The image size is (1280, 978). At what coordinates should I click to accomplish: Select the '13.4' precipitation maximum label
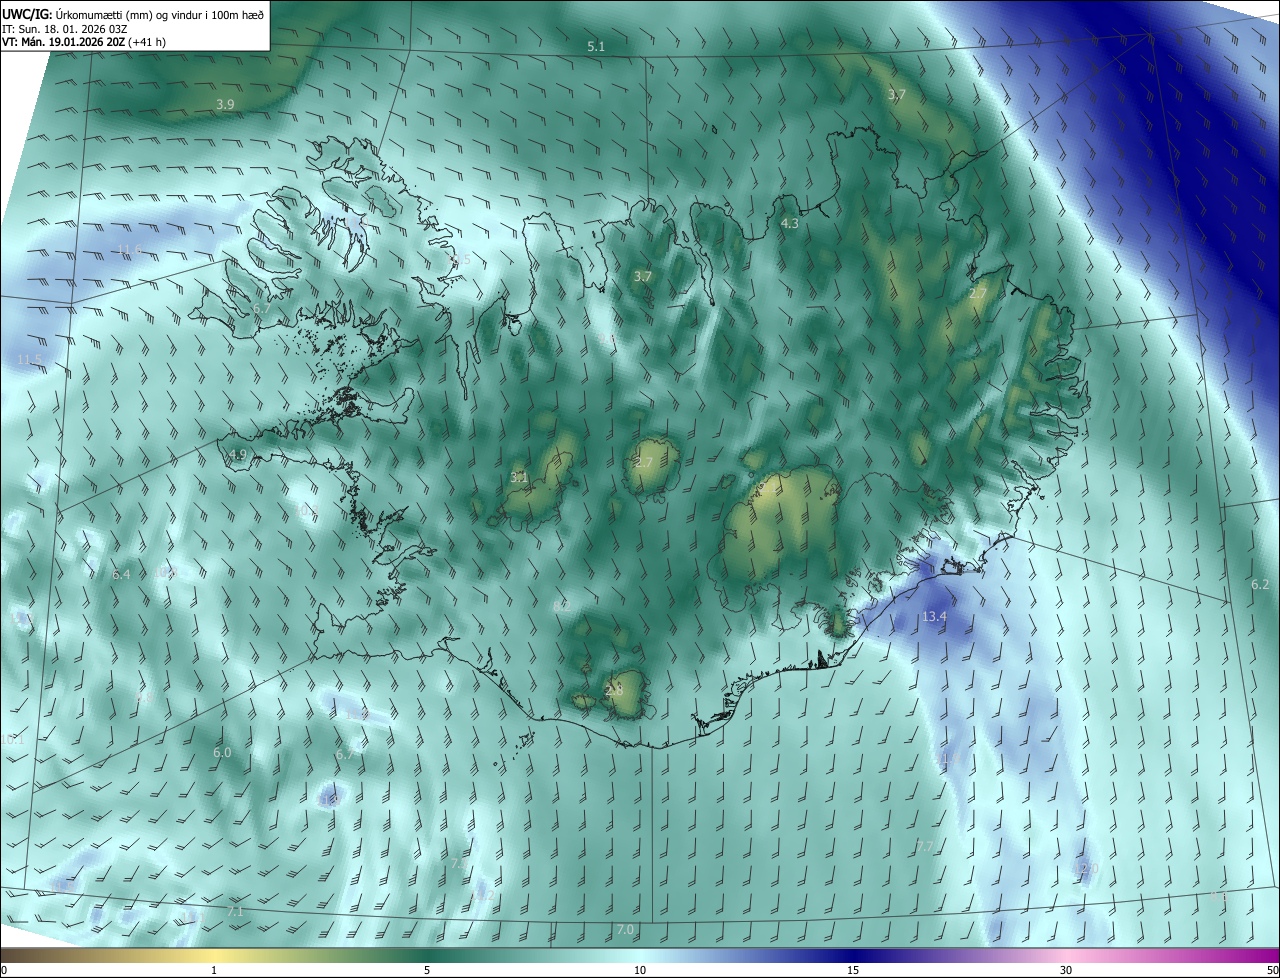click(934, 617)
